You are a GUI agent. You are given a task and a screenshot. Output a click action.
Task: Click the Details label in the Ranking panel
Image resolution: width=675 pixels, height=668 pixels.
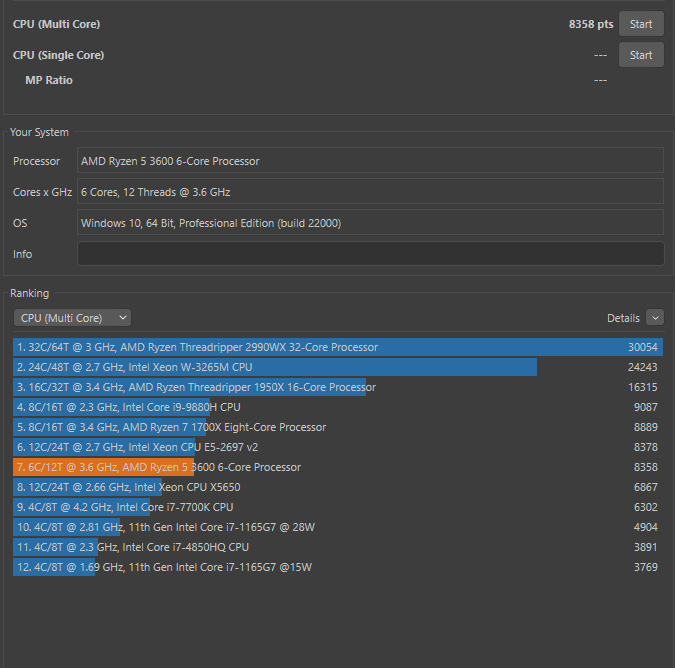coord(623,318)
